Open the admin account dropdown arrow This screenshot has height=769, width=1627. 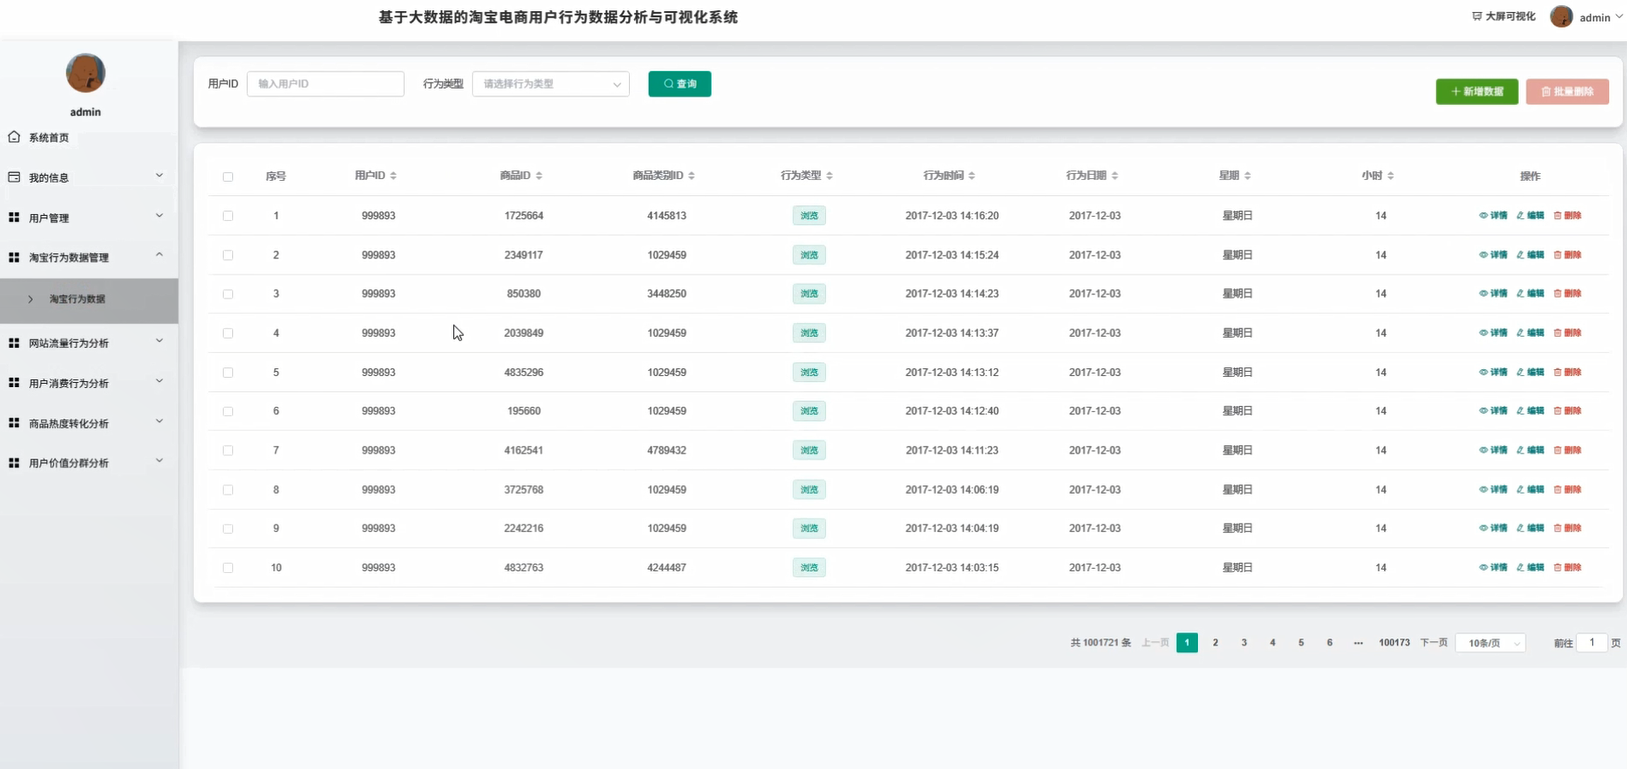click(x=1619, y=17)
